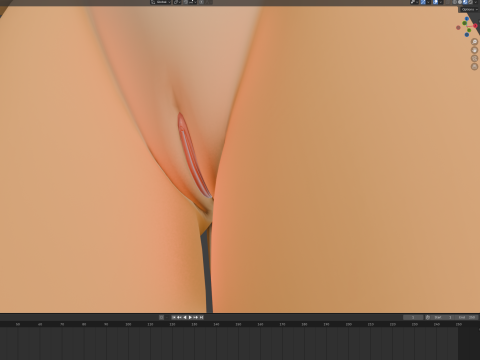This screenshot has width=480, height=360.
Task: Click frame 150 on the timeline ruler
Action: click(238, 324)
